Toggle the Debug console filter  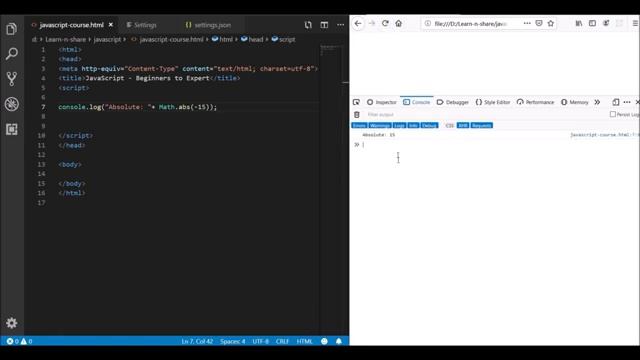(429, 125)
